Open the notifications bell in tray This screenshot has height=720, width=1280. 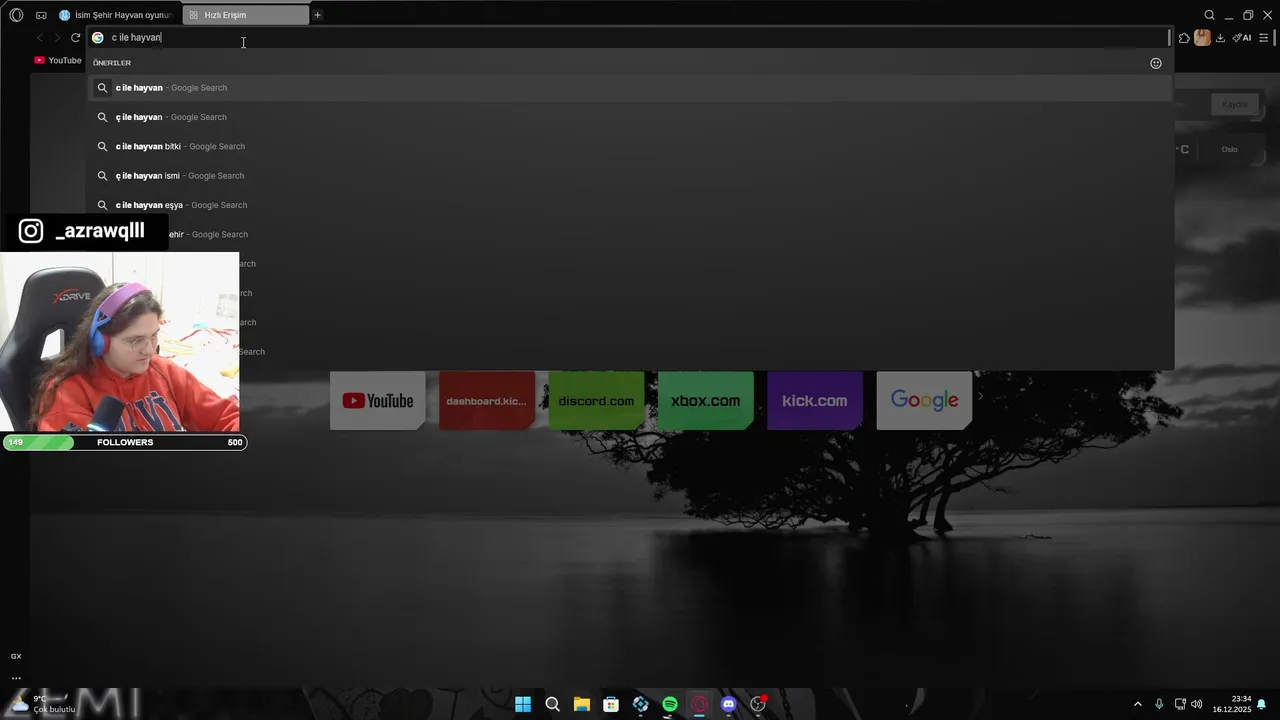tap(1262, 704)
